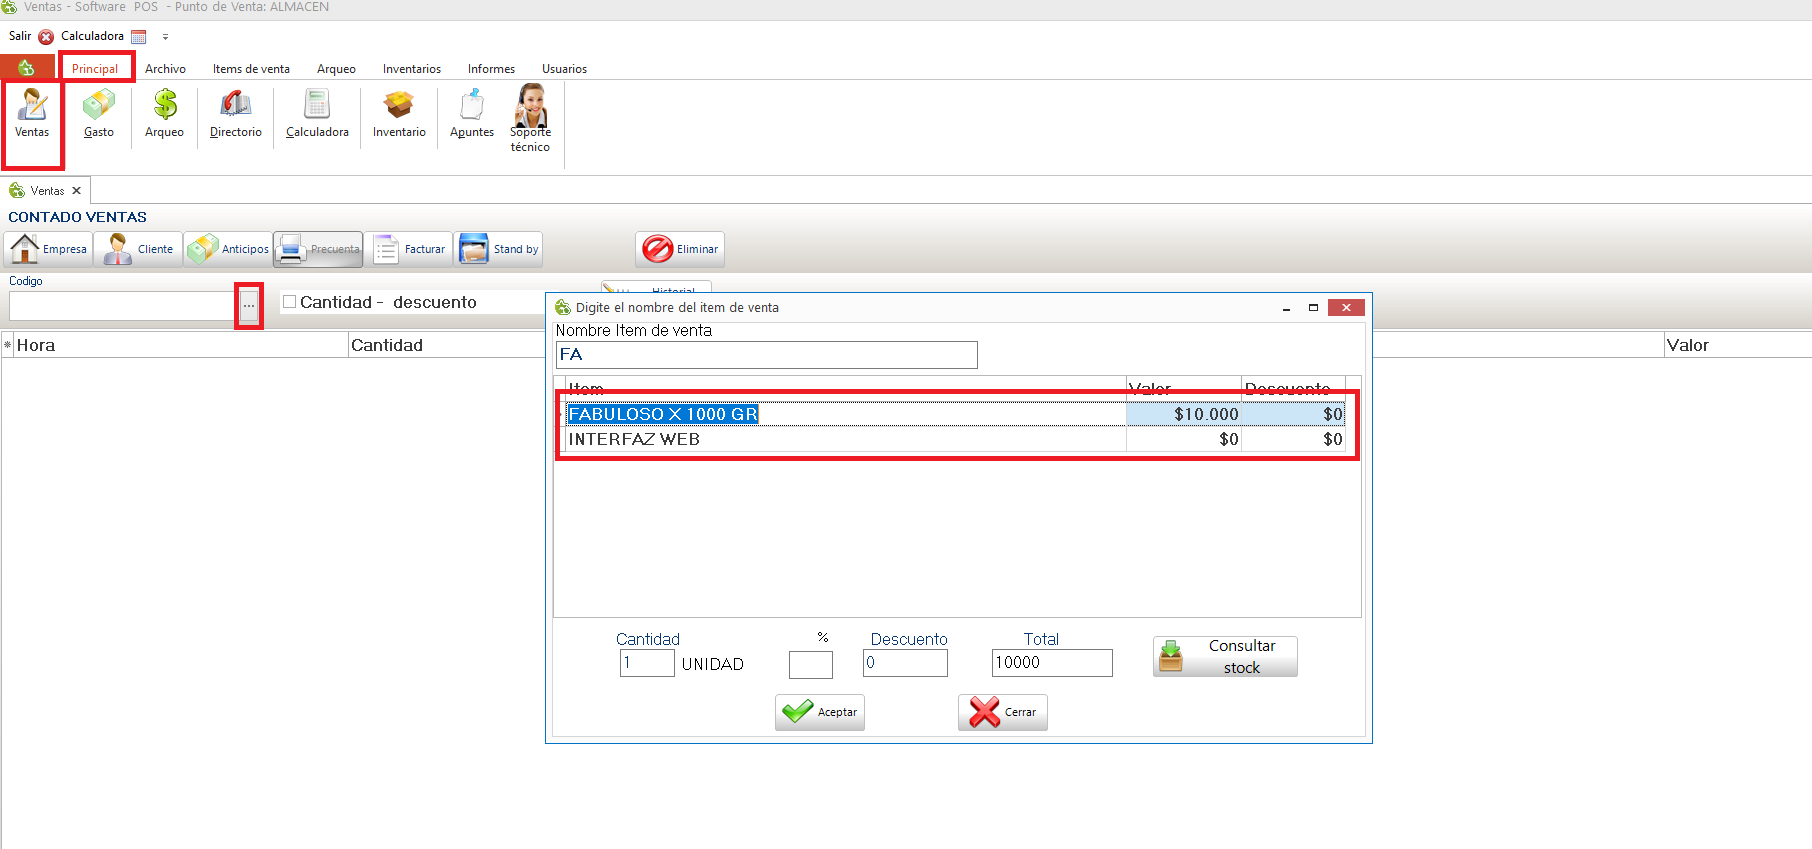Contact Soporte técnico via headset icon

[x=530, y=117]
